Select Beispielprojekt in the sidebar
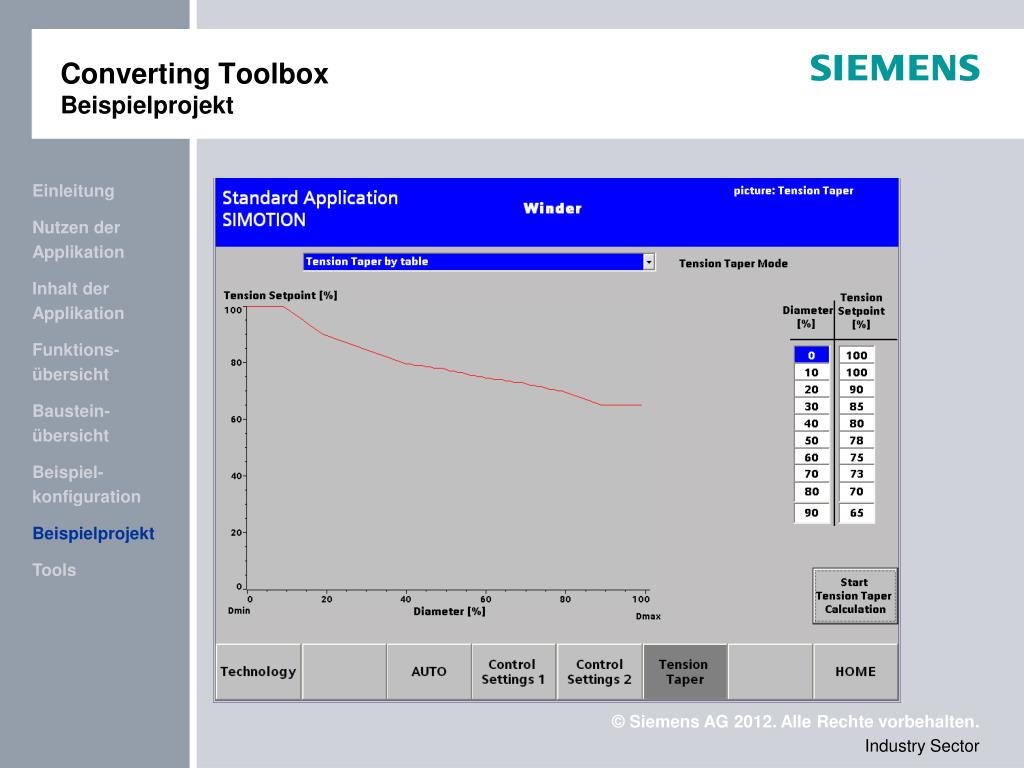This screenshot has height=768, width=1024. 93,534
